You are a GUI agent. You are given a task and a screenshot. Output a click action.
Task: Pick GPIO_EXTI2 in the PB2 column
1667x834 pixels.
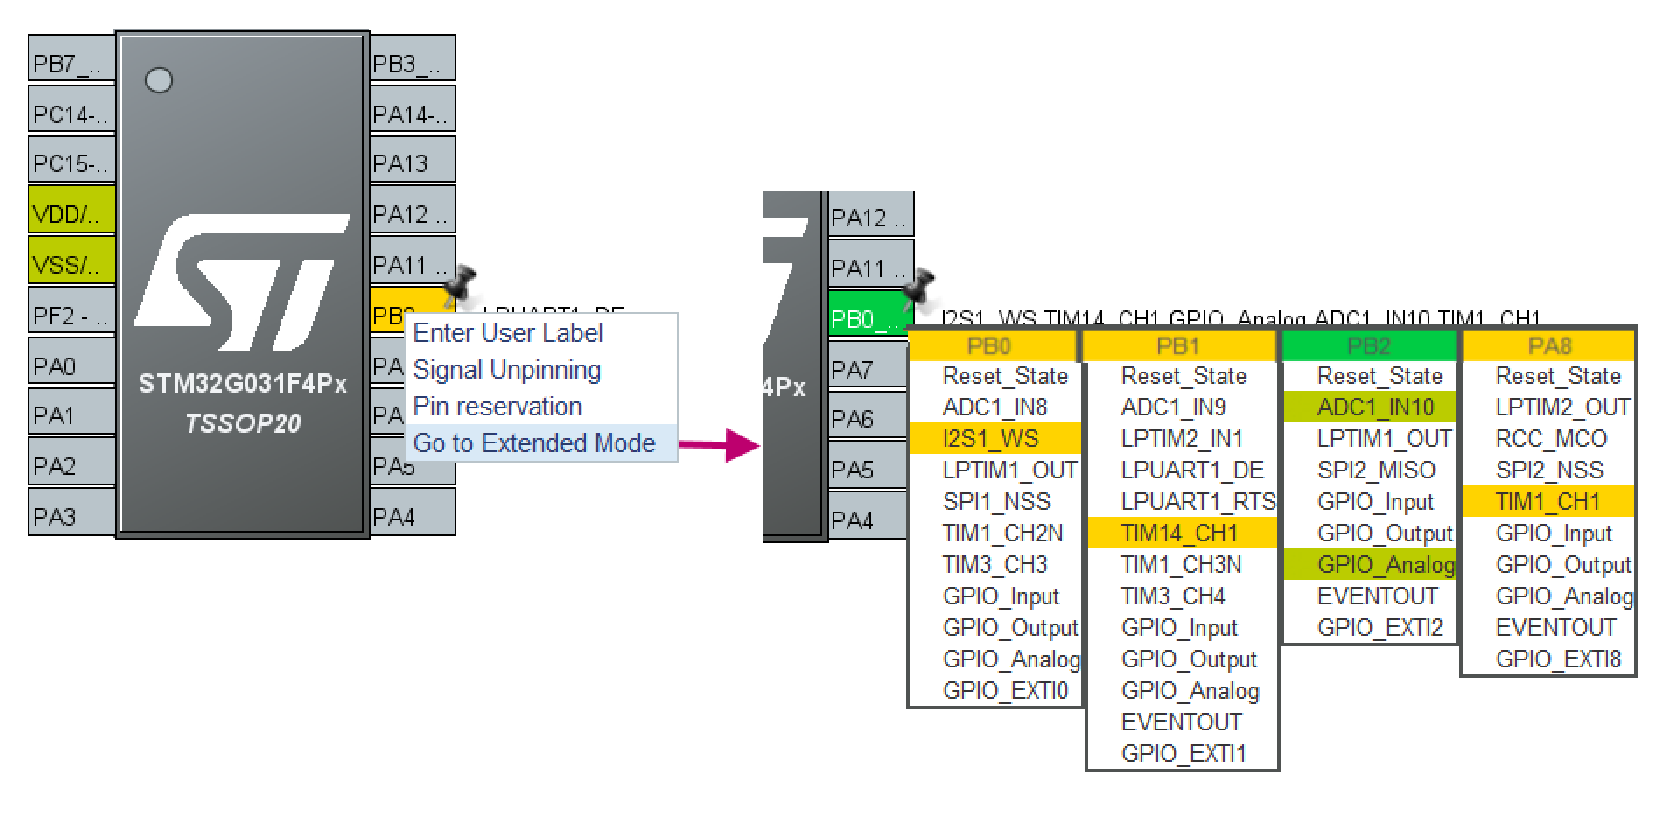click(1380, 627)
